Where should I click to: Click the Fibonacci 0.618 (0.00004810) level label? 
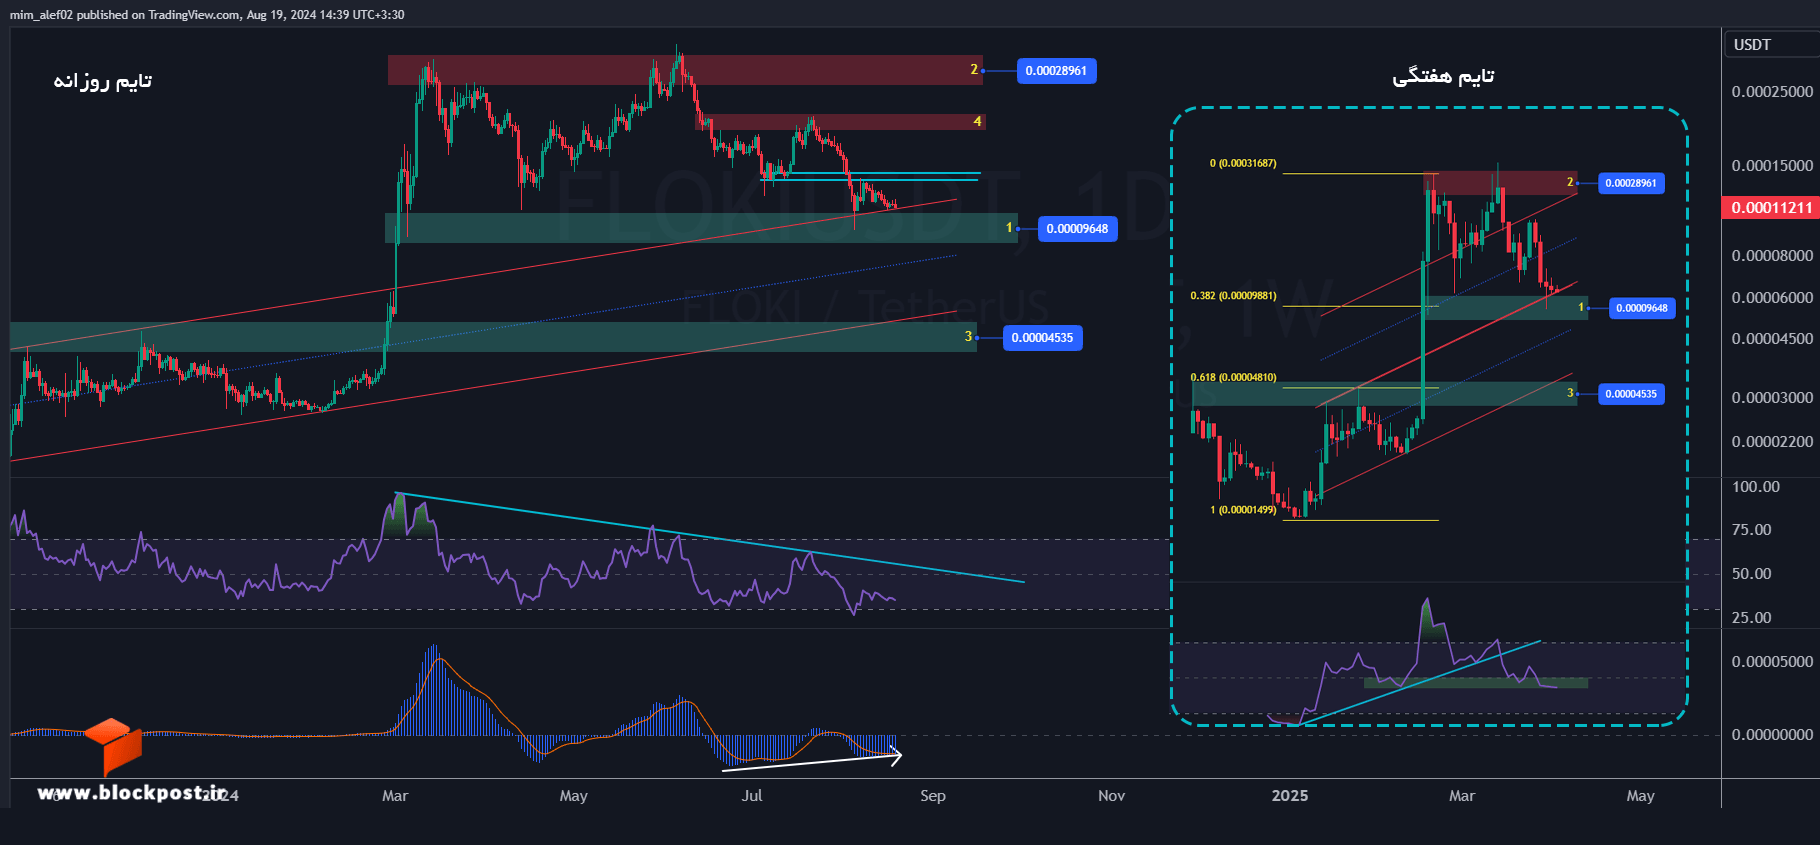click(x=1233, y=377)
